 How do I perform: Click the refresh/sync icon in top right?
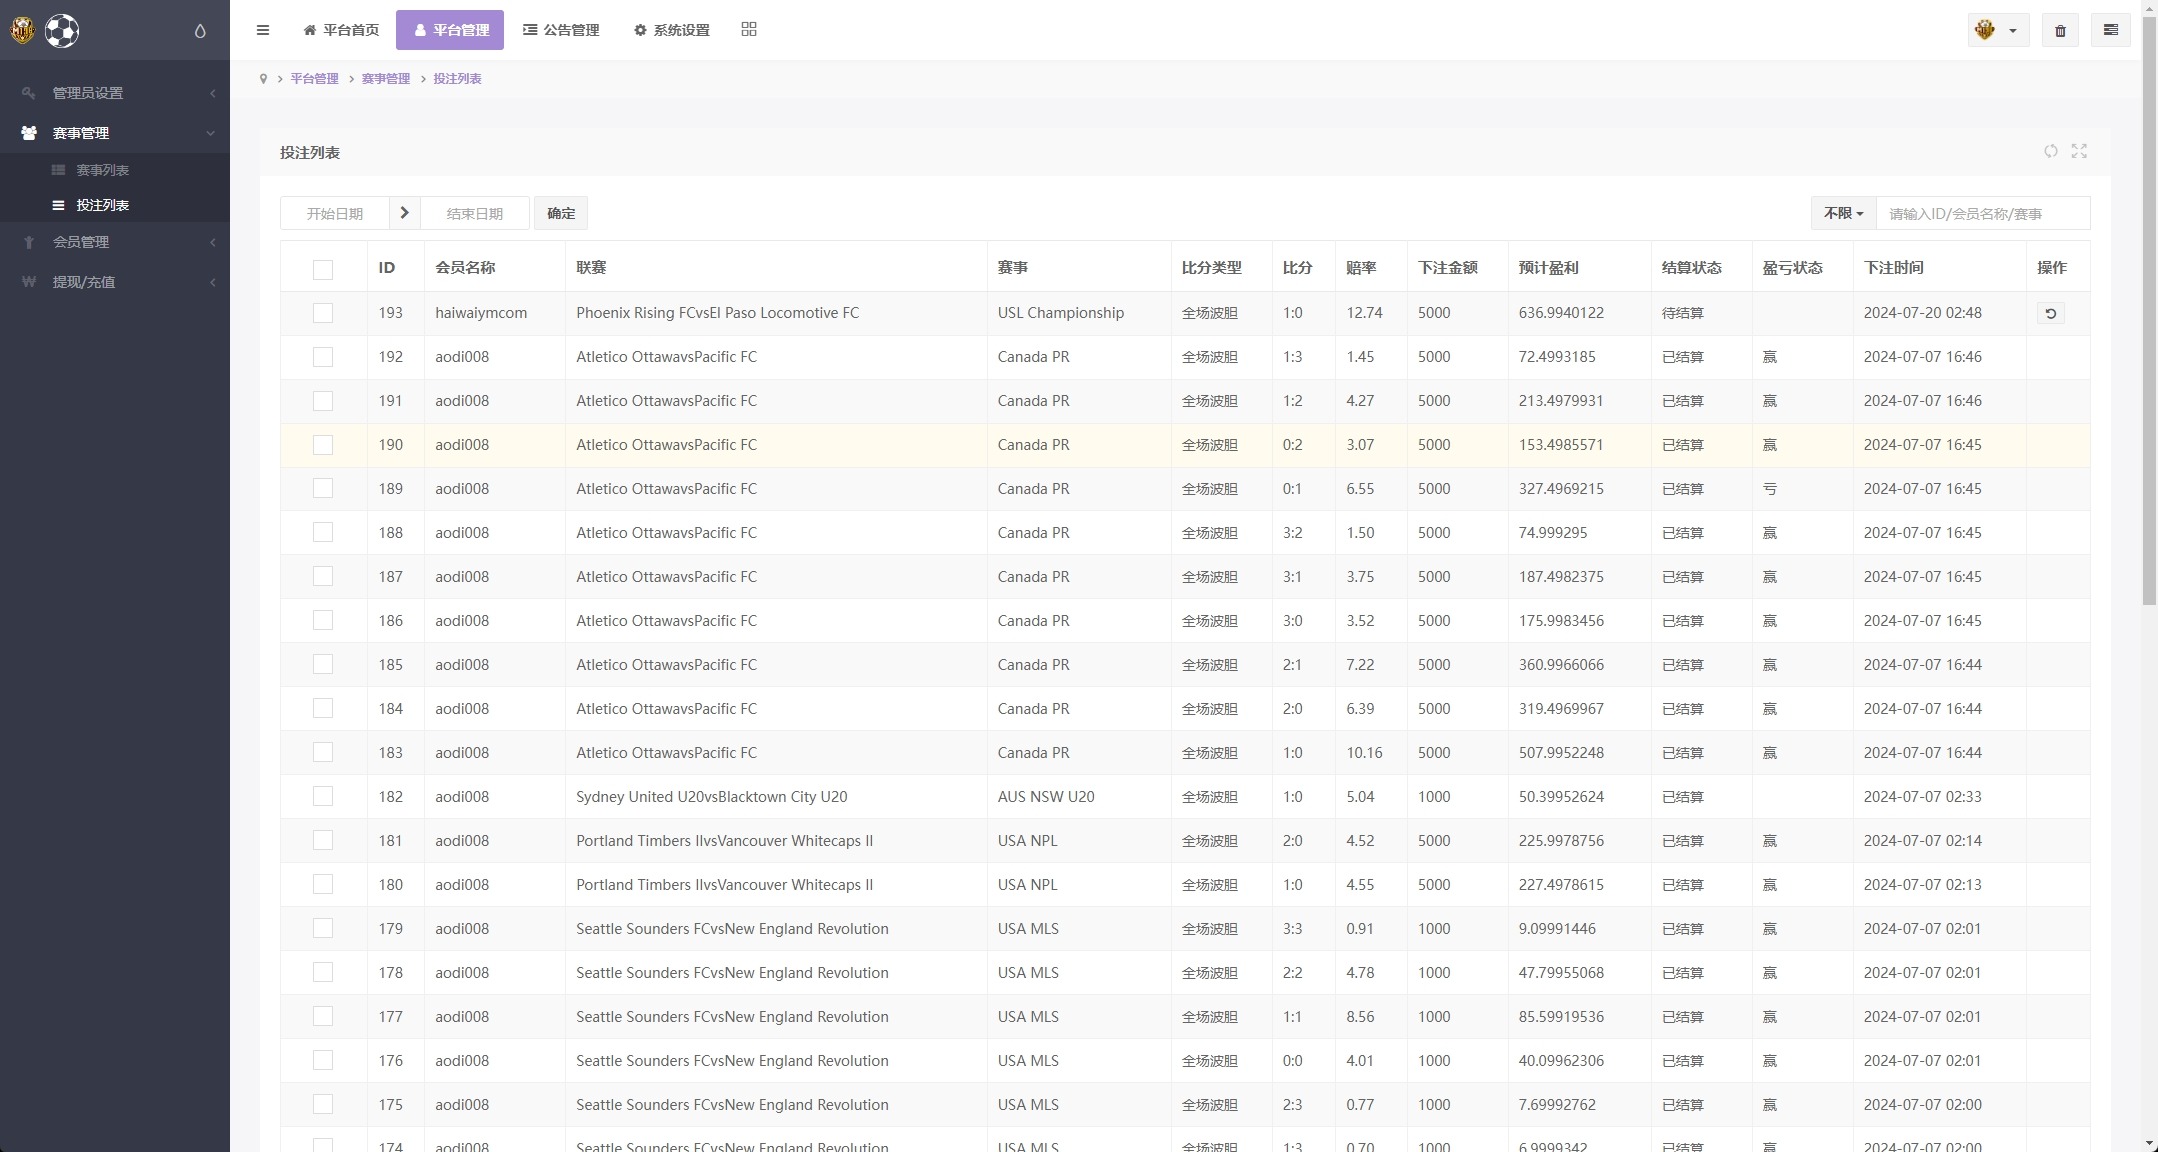pos(2051,151)
